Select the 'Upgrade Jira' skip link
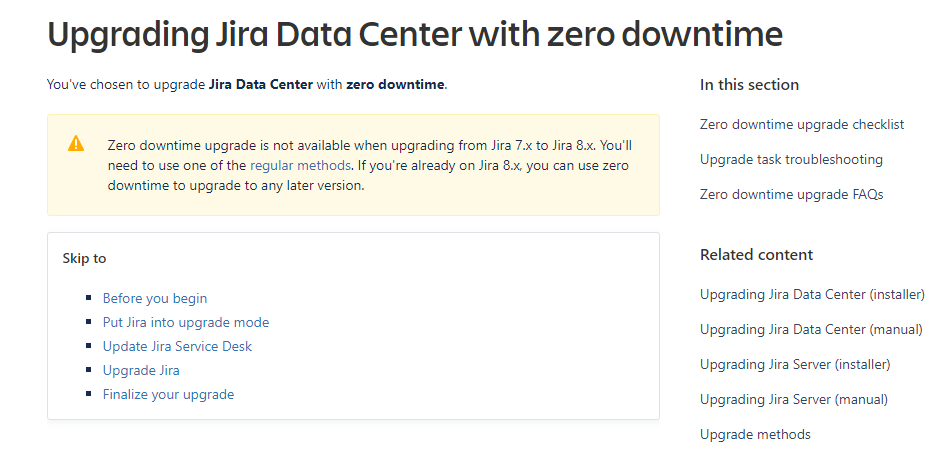946x462 pixels. (141, 370)
